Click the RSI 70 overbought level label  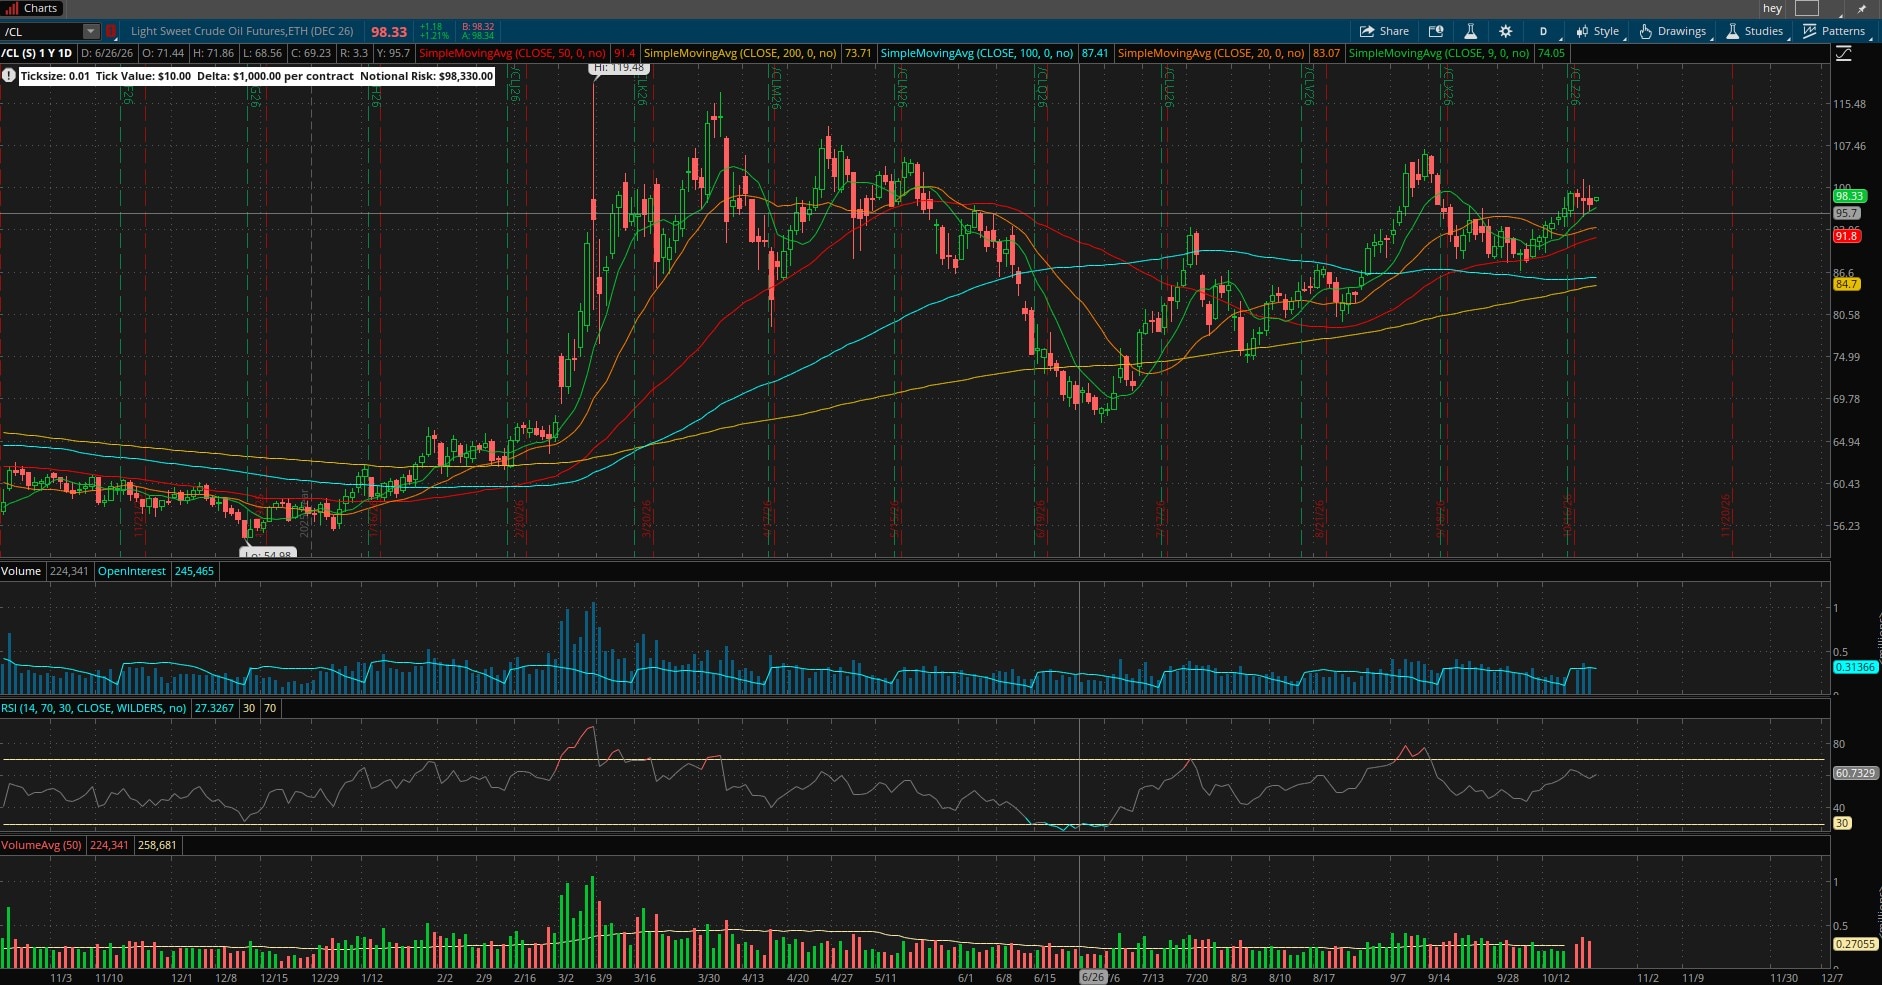pos(270,708)
